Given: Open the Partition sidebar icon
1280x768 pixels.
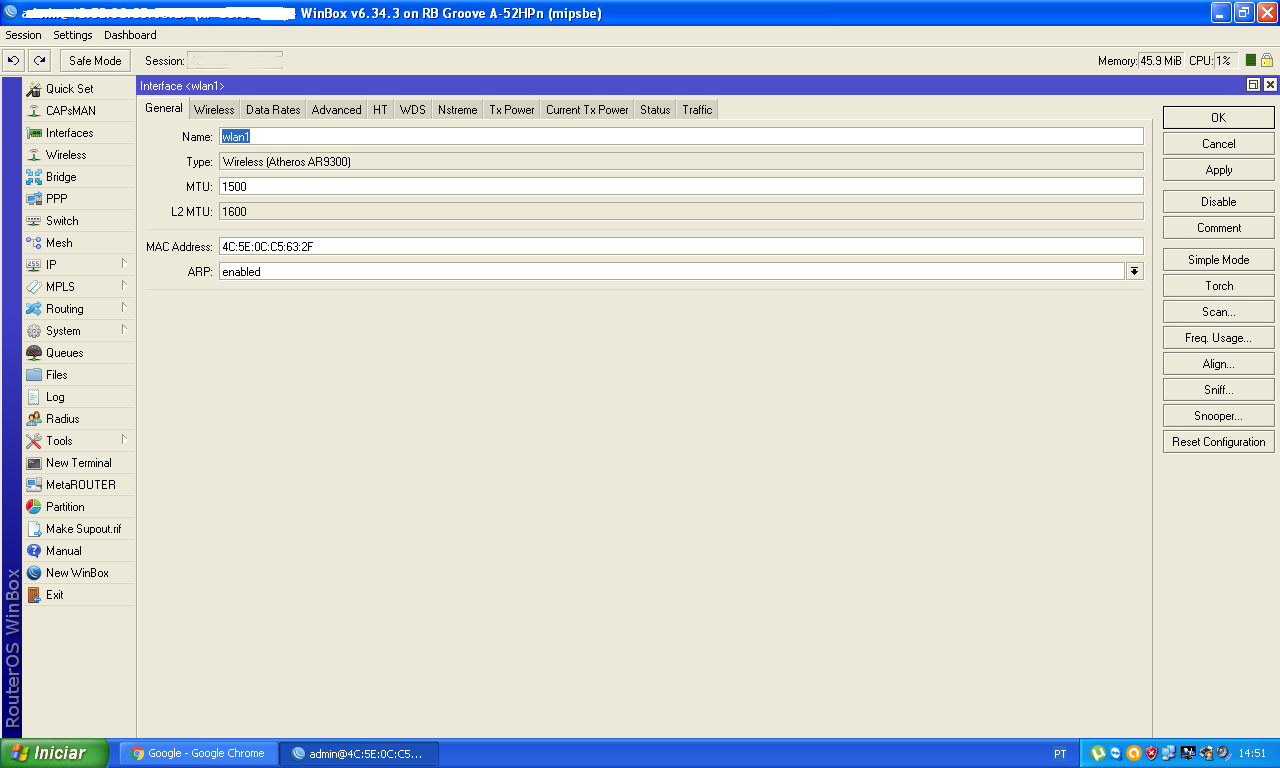Looking at the screenshot, I should (x=34, y=507).
